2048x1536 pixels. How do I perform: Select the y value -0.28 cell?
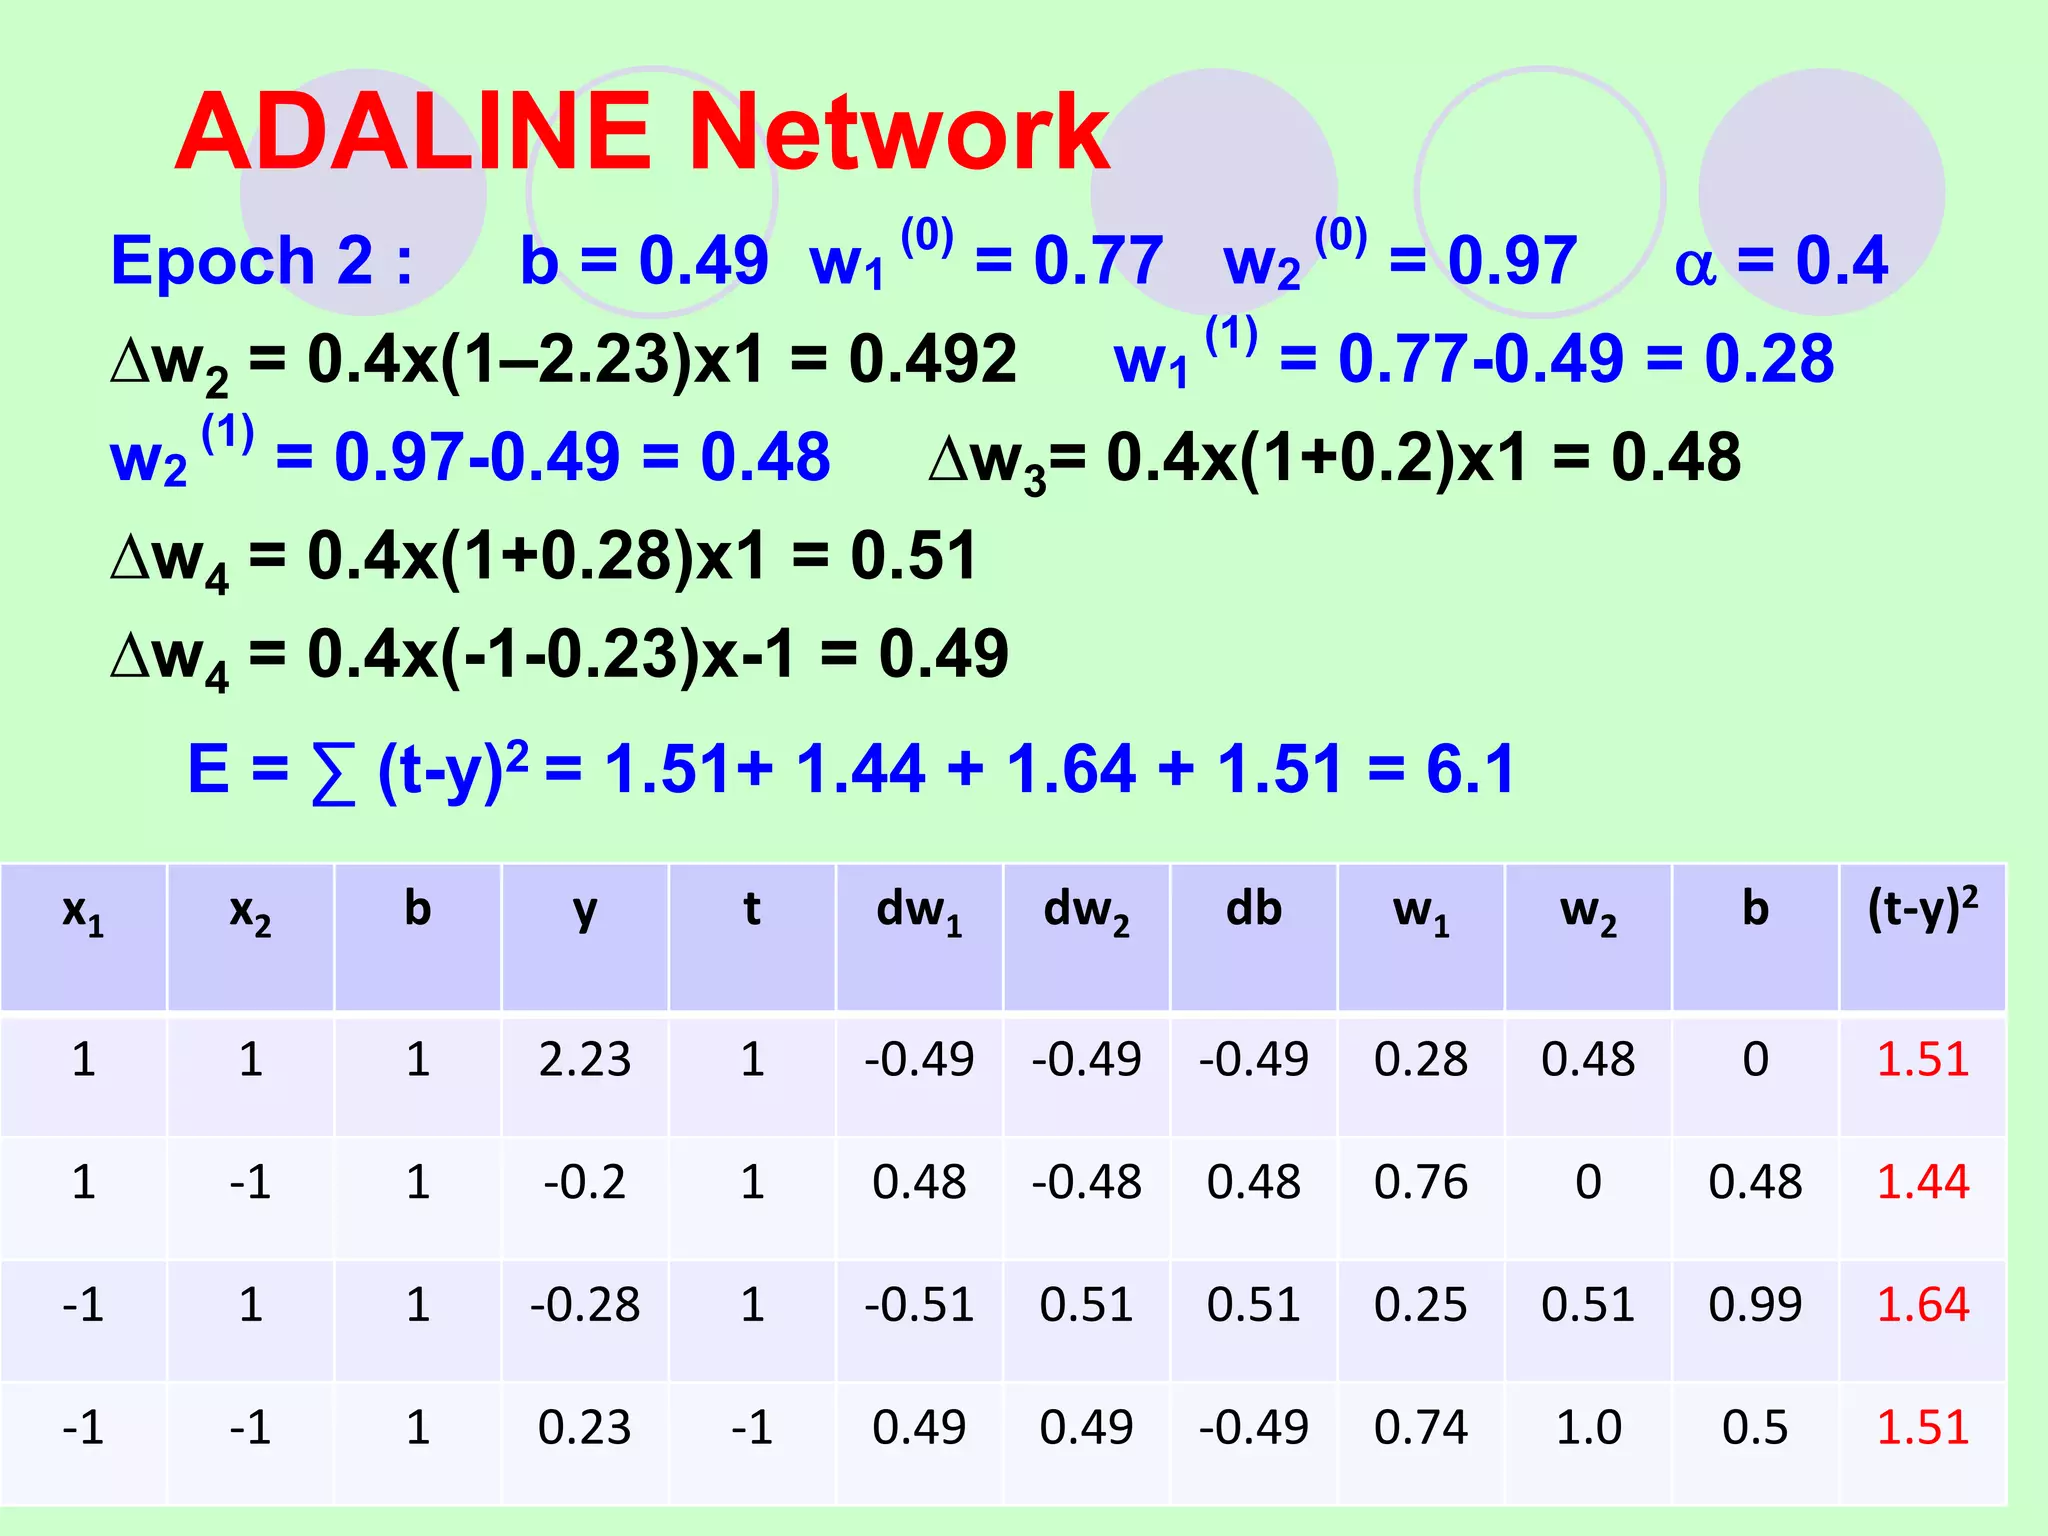pyautogui.click(x=585, y=1304)
